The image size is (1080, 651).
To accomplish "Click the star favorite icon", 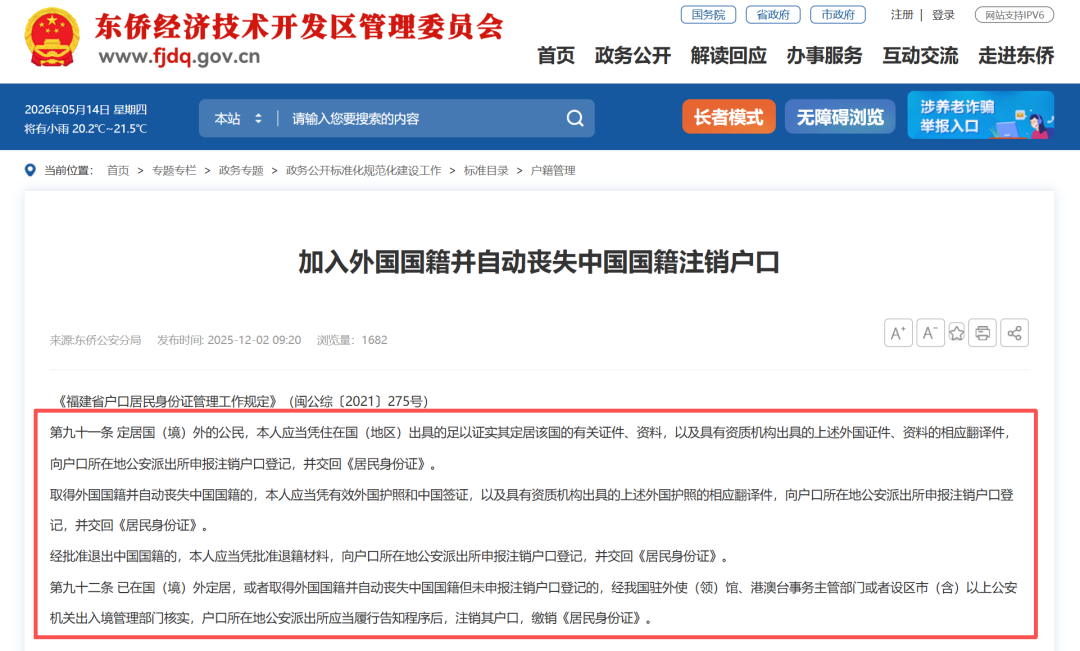I will pyautogui.click(x=957, y=333).
